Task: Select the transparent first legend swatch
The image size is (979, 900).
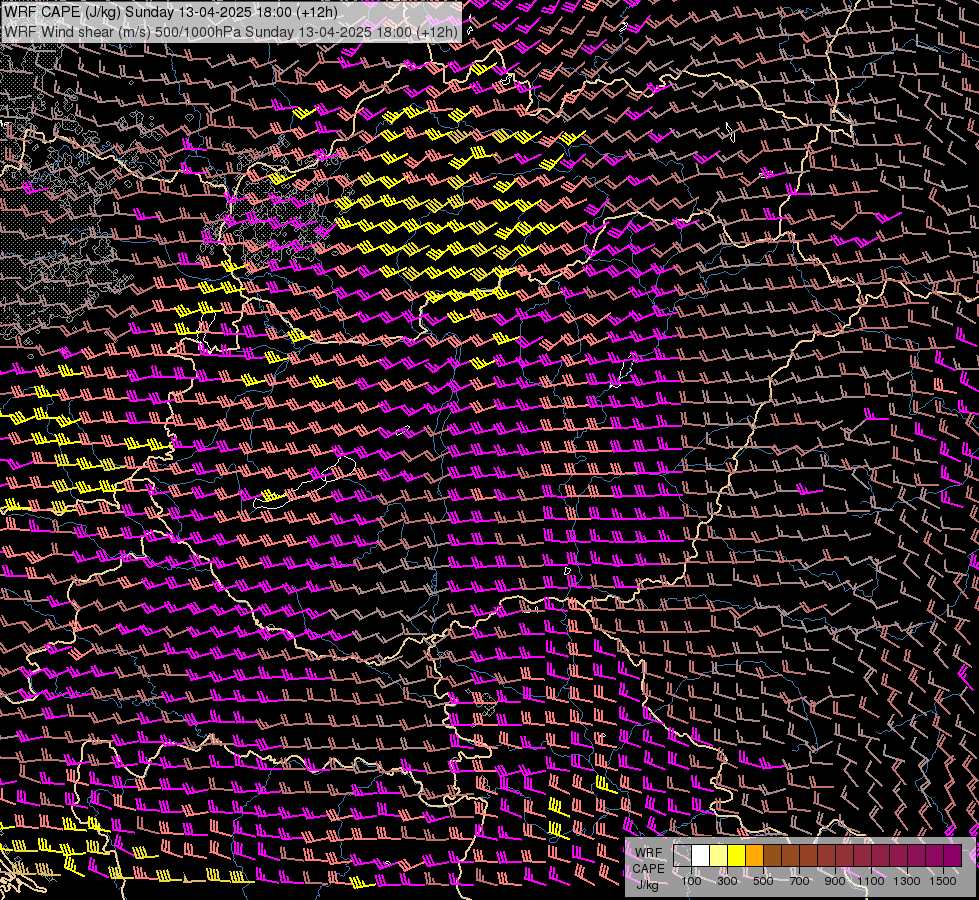Action: tap(682, 856)
